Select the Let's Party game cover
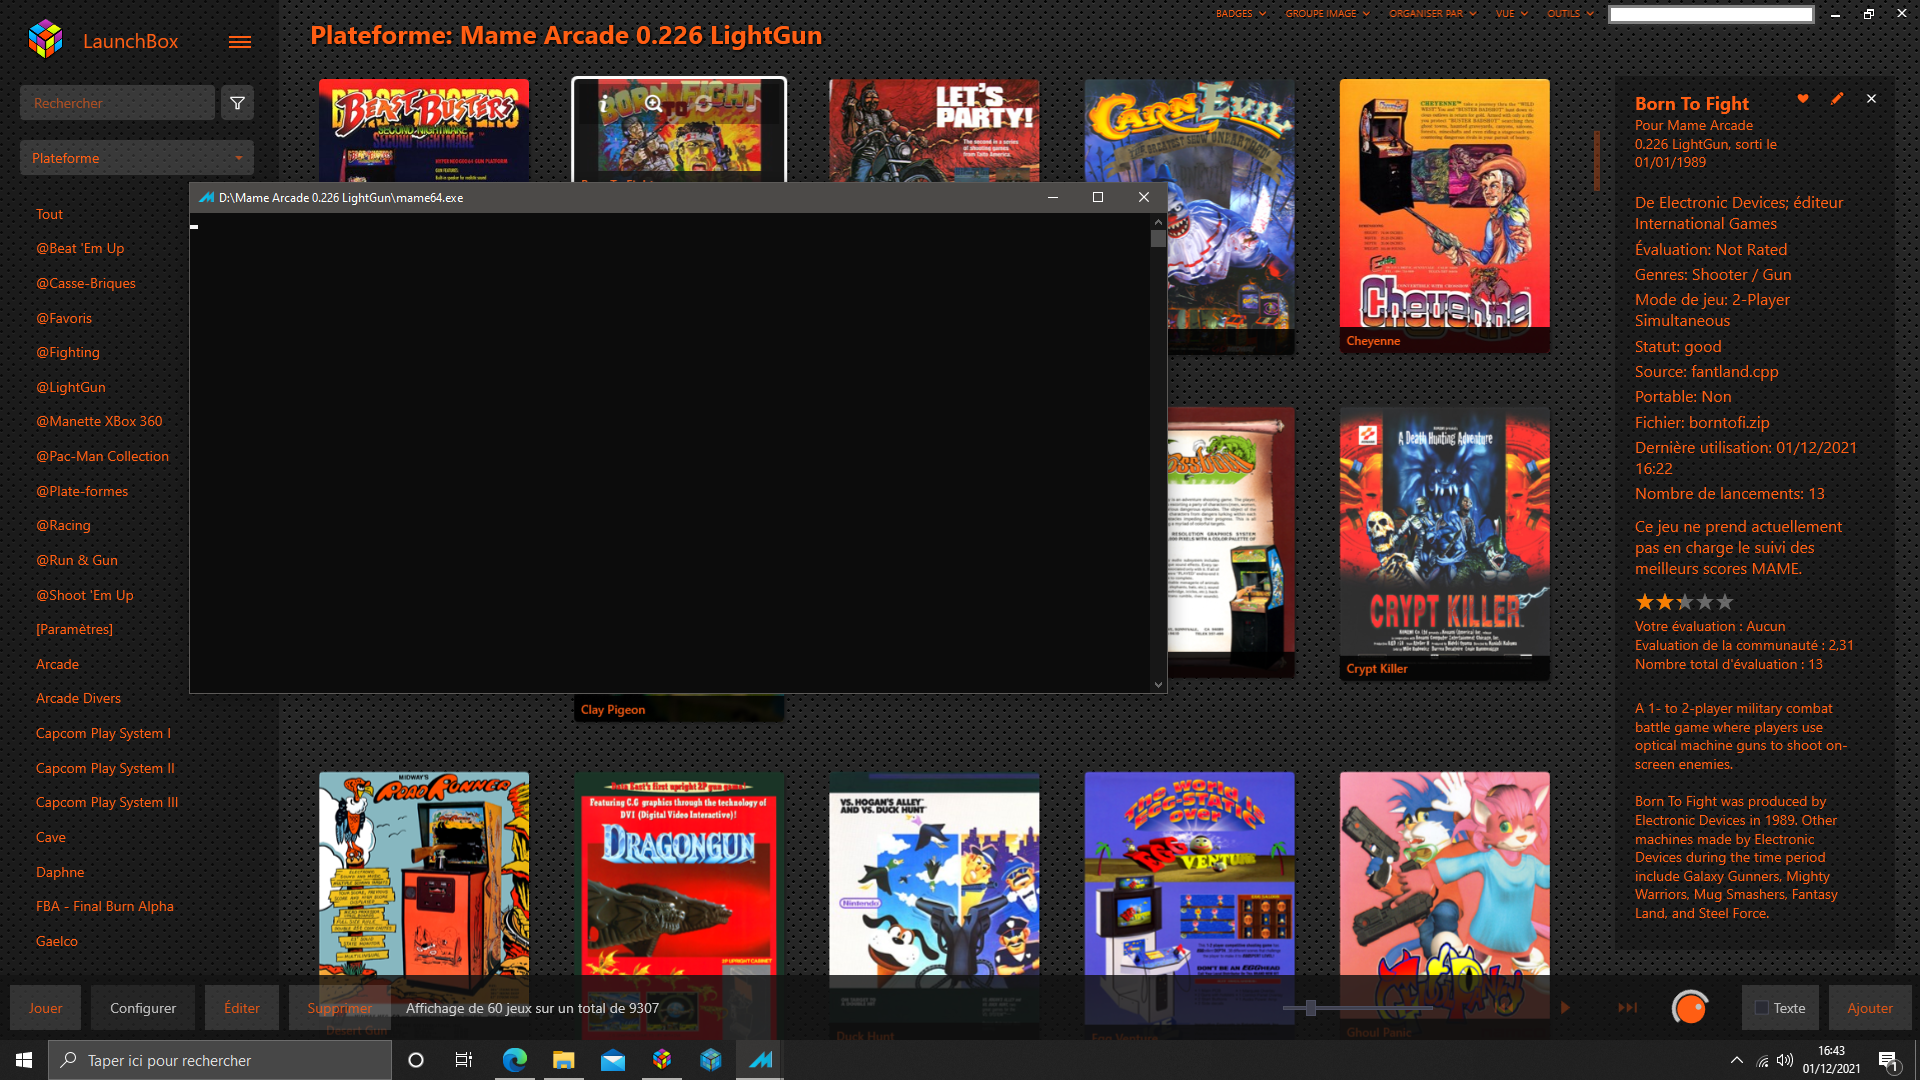This screenshot has height=1080, width=1920. pos(934,130)
